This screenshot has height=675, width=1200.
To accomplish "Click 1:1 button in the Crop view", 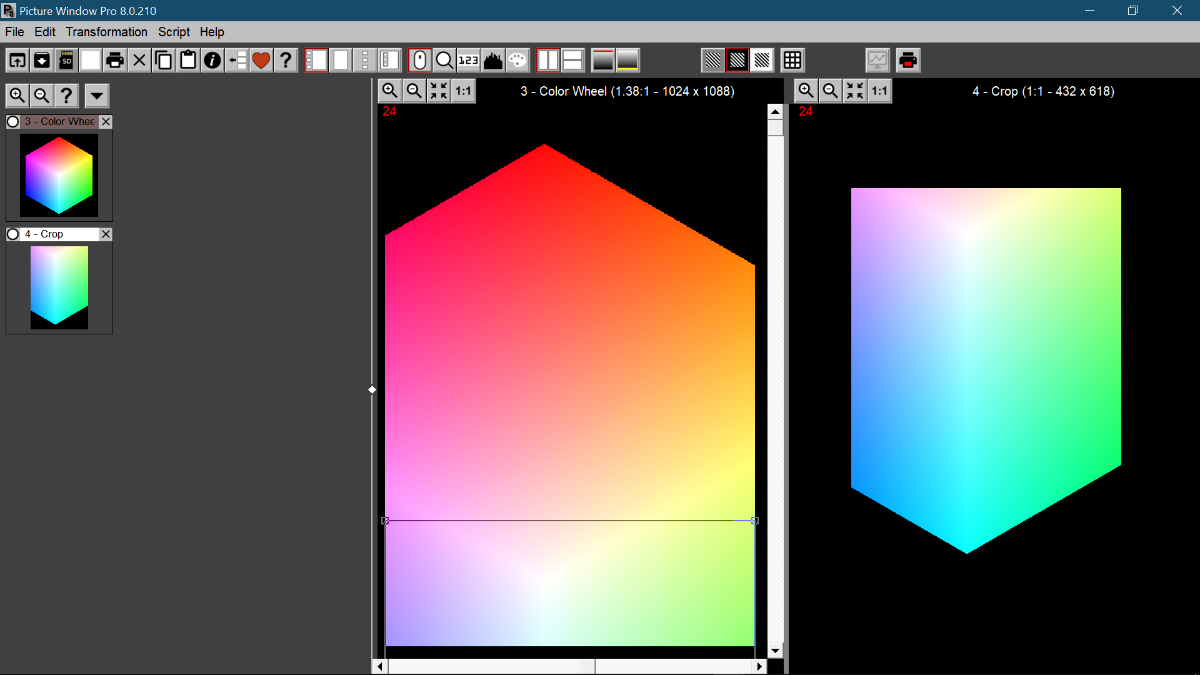I will click(879, 91).
